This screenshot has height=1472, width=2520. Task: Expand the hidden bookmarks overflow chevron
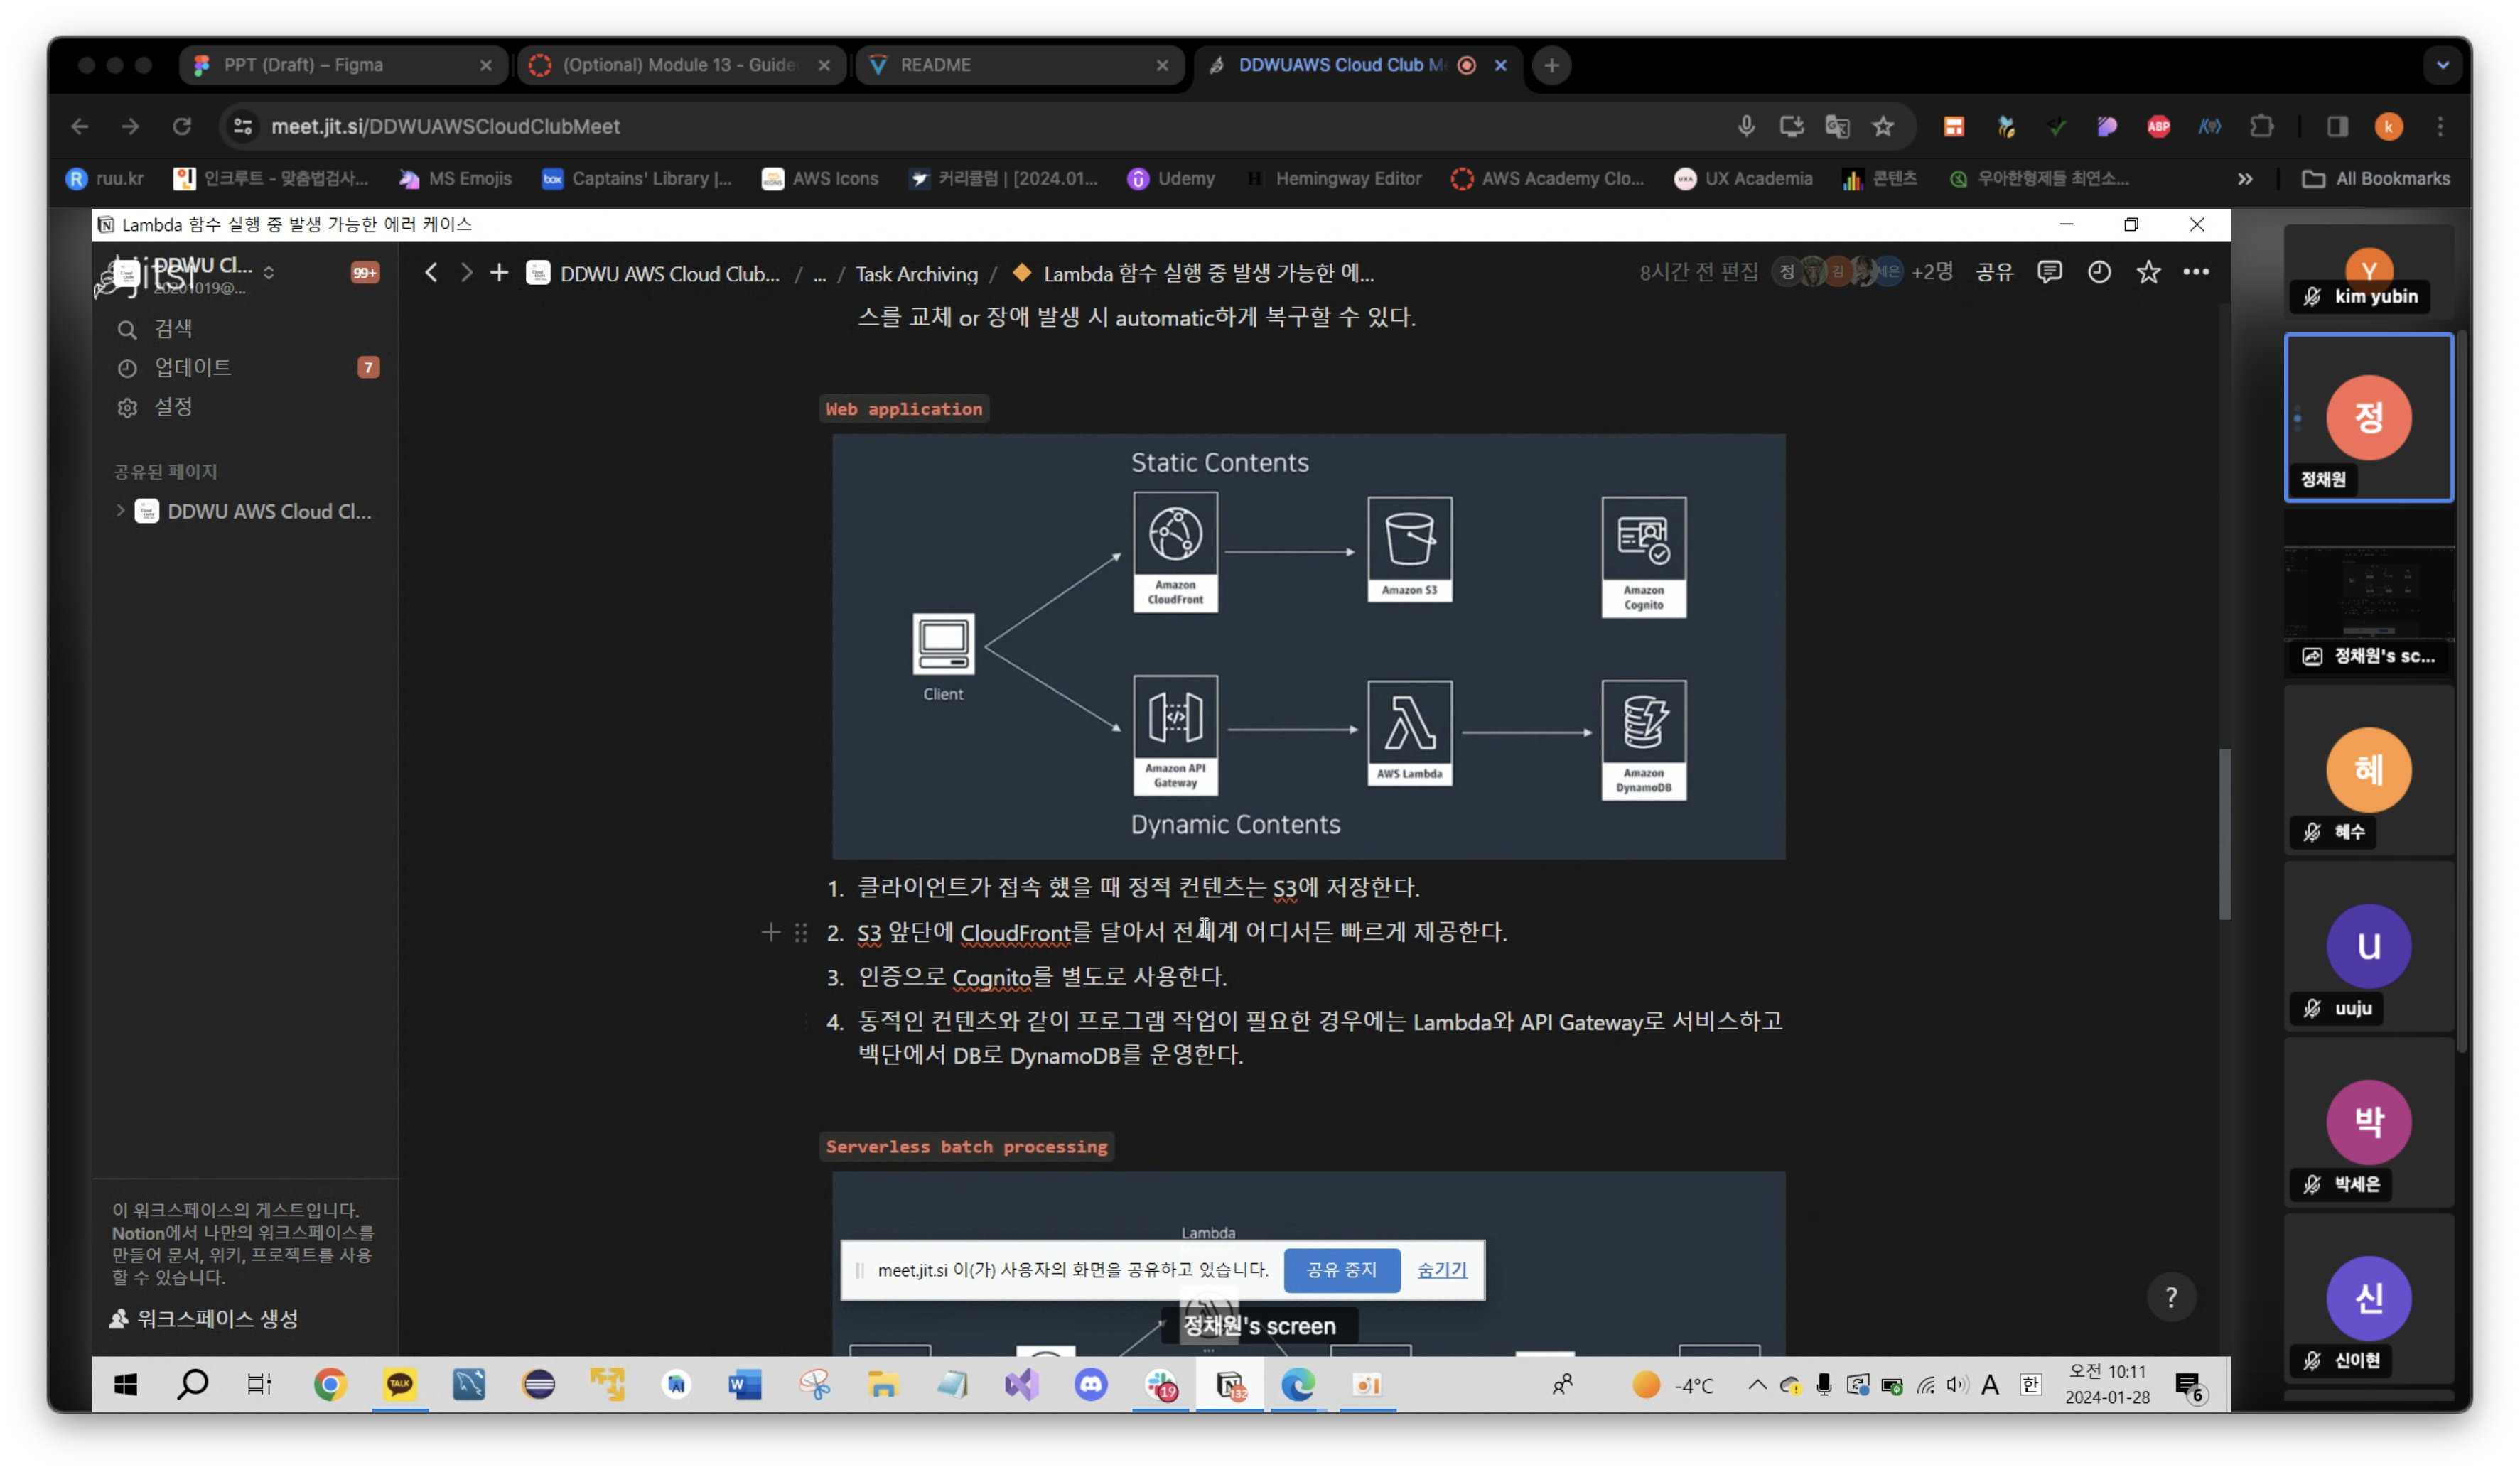pyautogui.click(x=2245, y=179)
